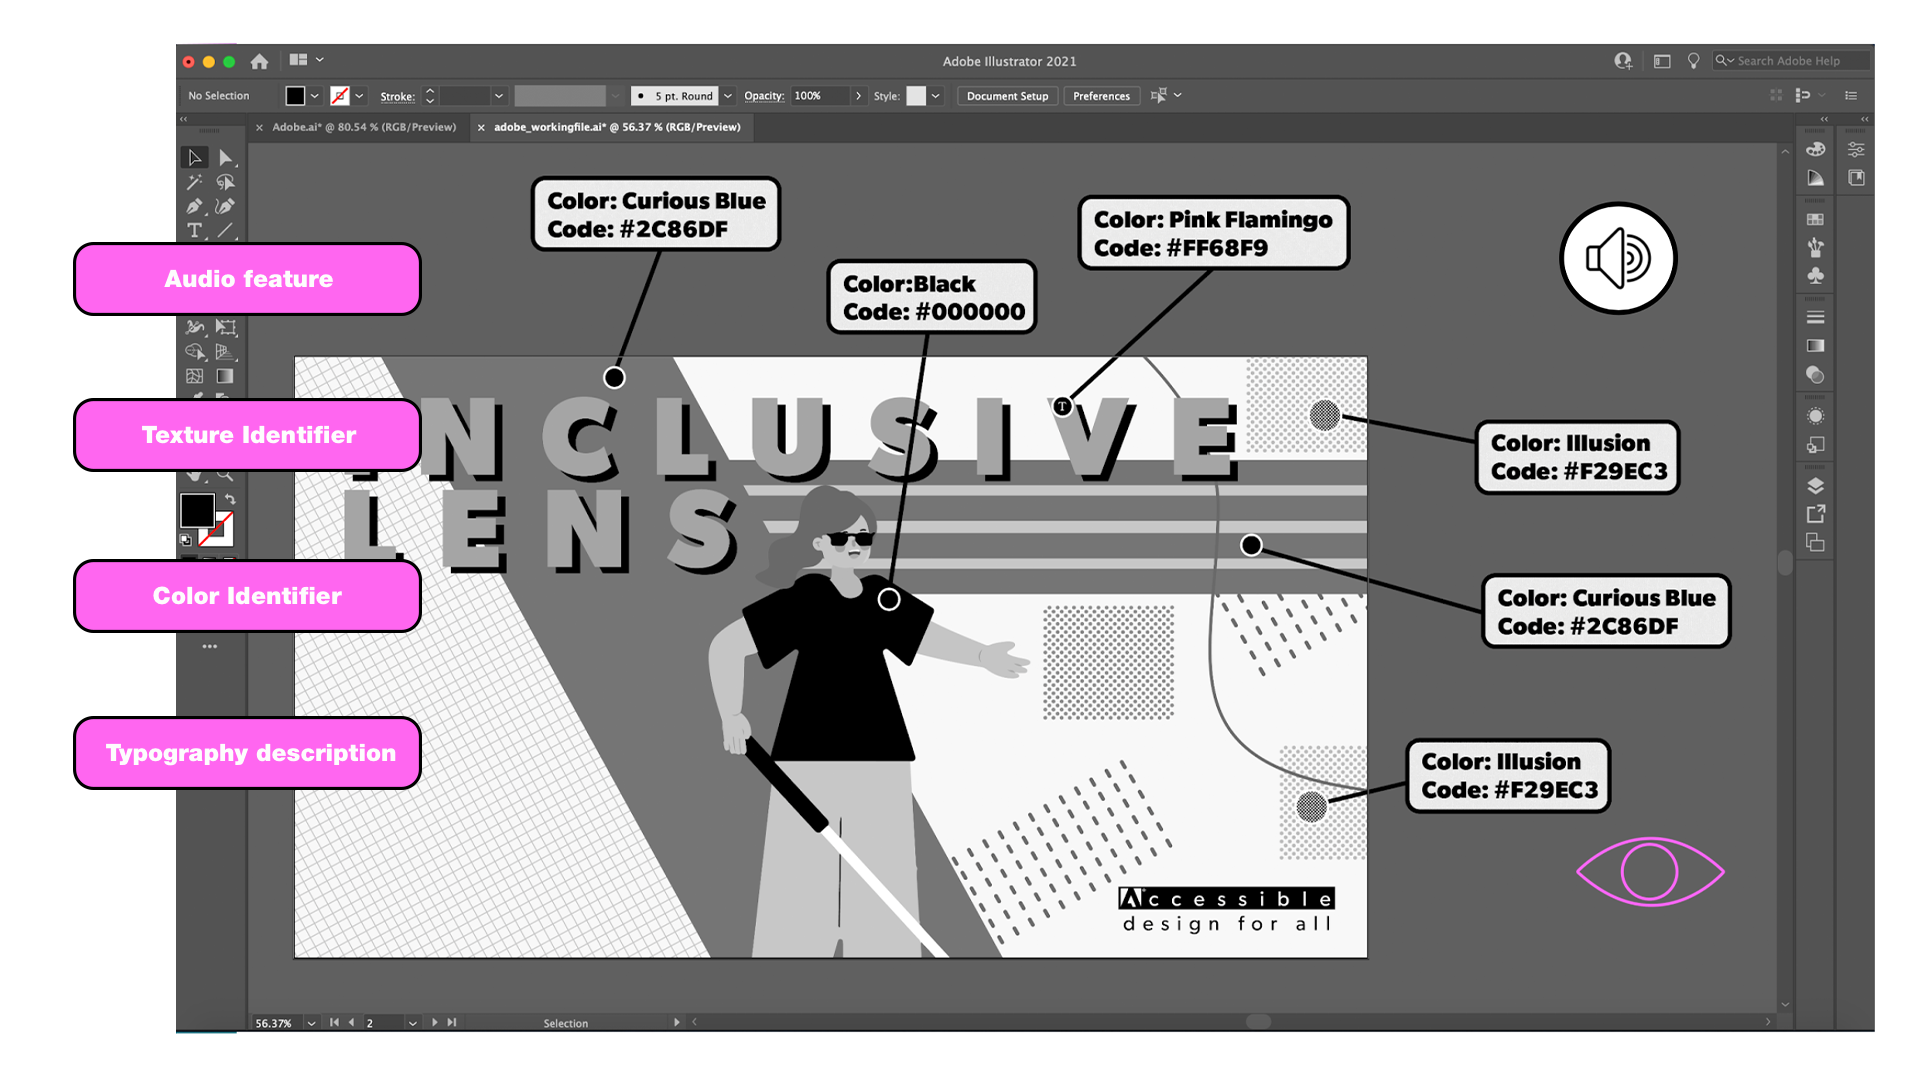Open the Symbols panel club icon
The width and height of the screenshot is (1920, 1080).
coord(1816,275)
